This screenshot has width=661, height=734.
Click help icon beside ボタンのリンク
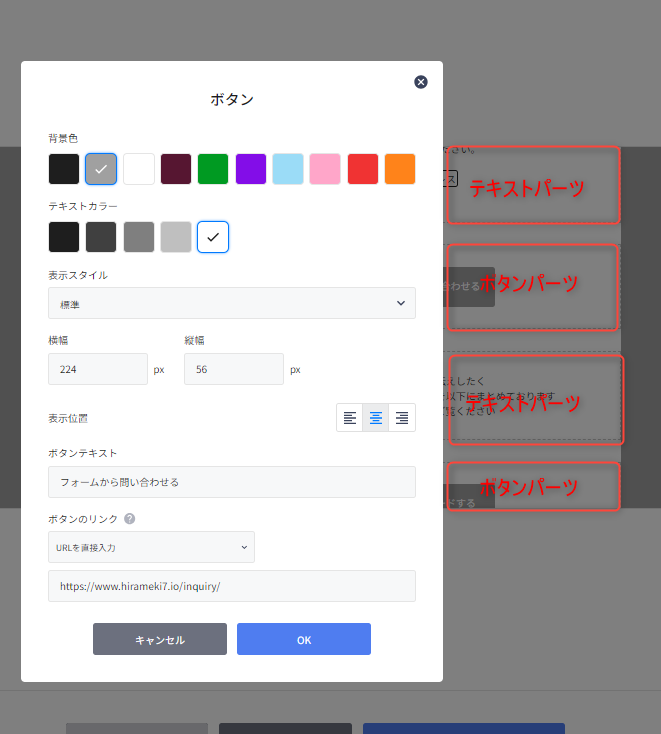(x=130, y=519)
